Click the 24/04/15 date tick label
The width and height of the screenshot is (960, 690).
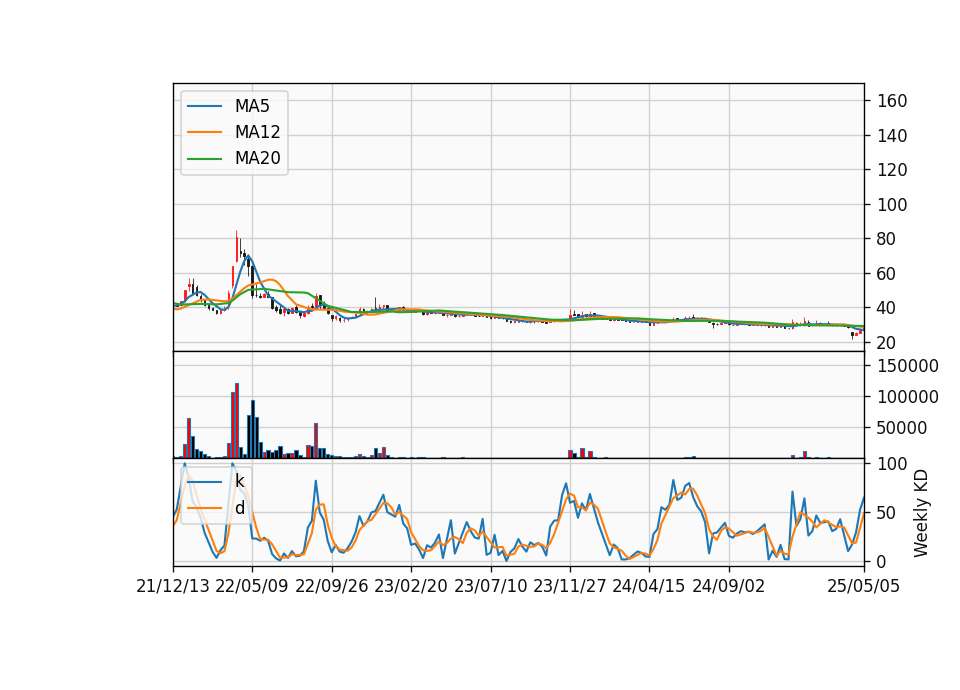pyautogui.click(x=649, y=586)
